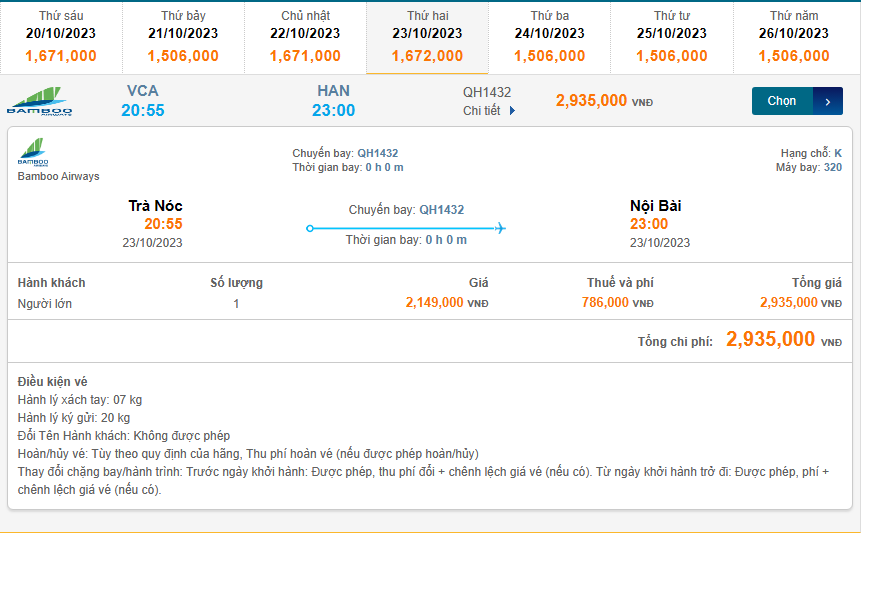Screen dimensions: 872x616
Task: Select the active Thứ hai 23/10/2023 tab
Action: pyautogui.click(x=427, y=37)
